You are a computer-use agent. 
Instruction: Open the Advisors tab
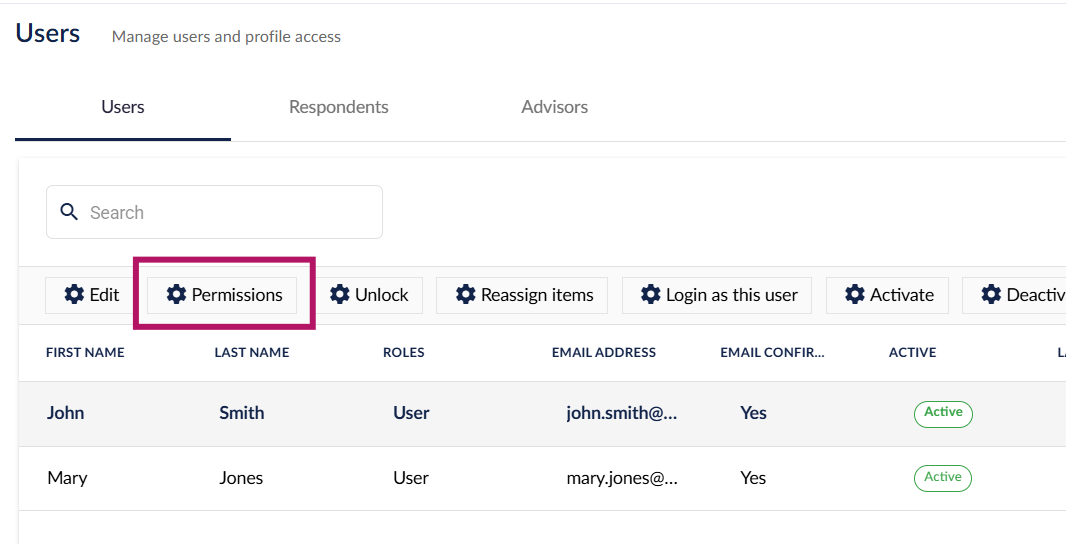click(554, 107)
